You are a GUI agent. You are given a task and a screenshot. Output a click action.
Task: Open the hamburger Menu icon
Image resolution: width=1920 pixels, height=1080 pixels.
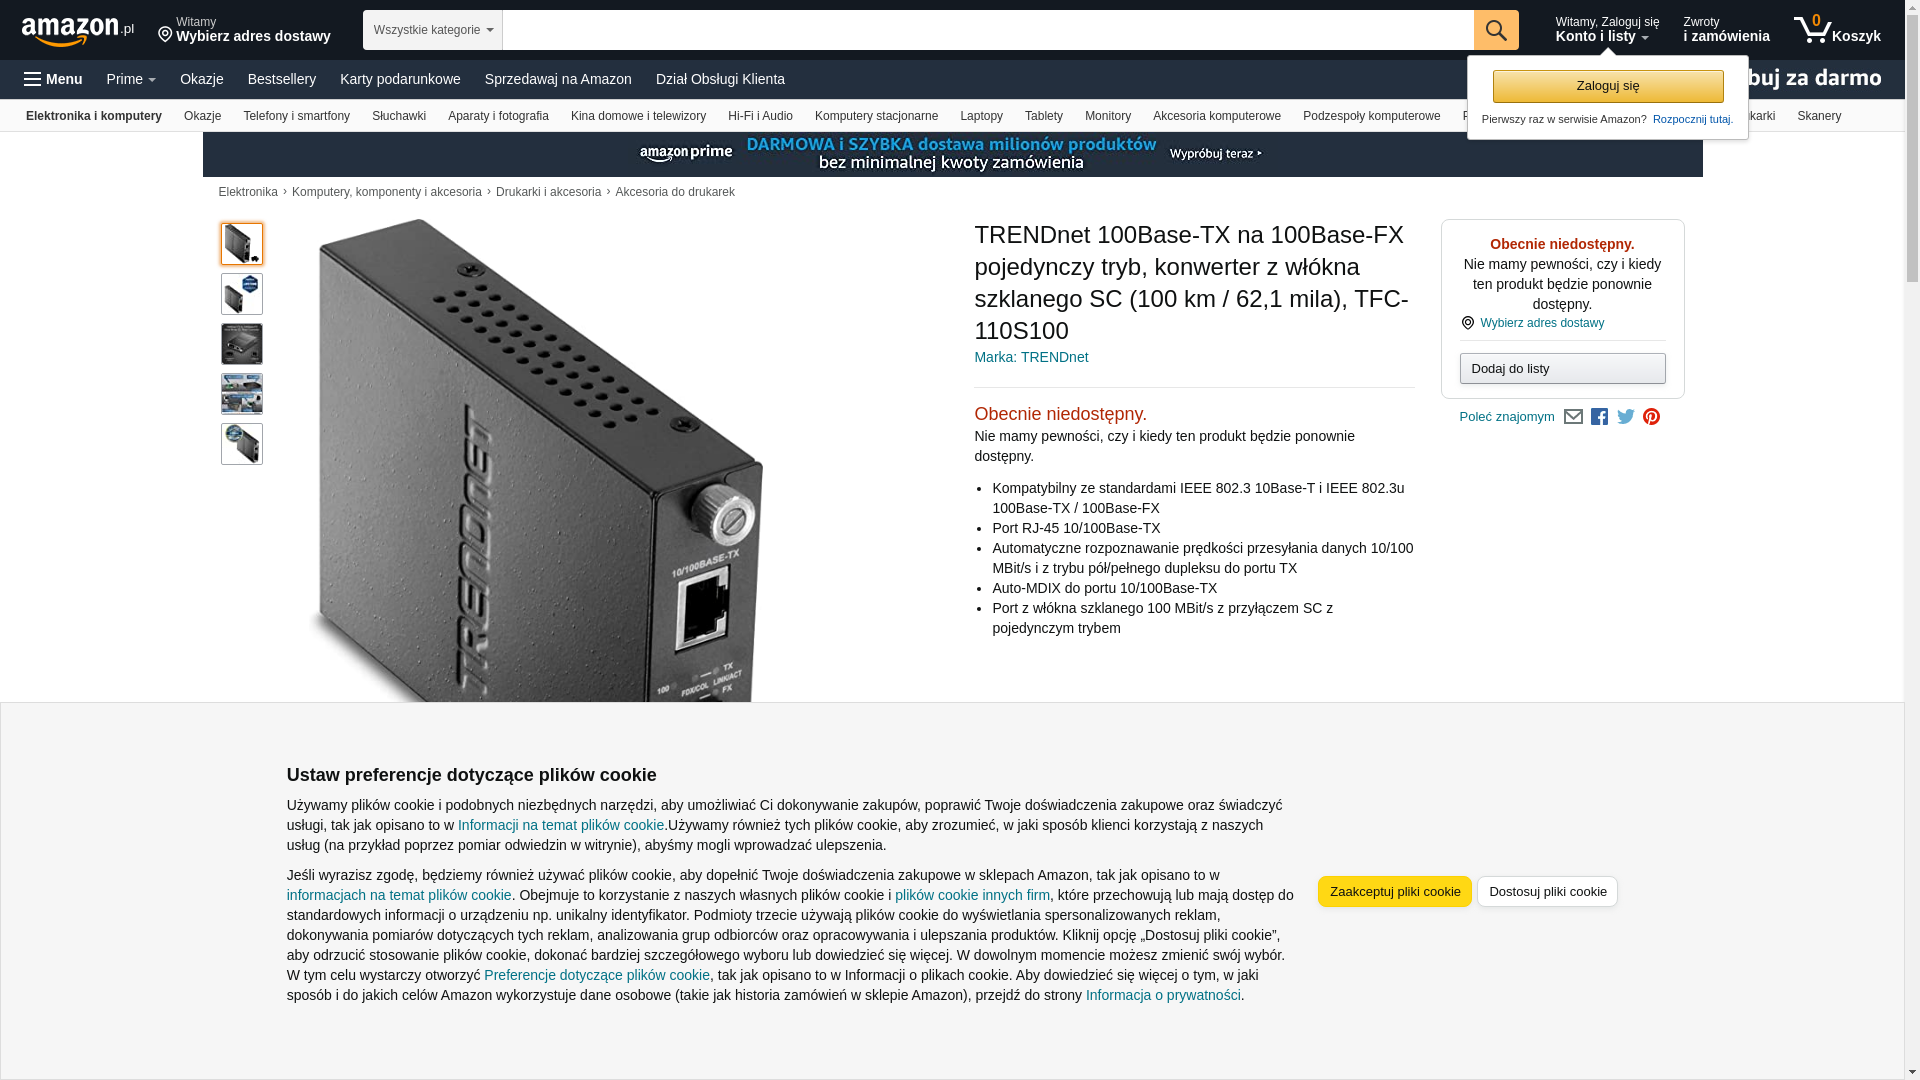pos(53,79)
